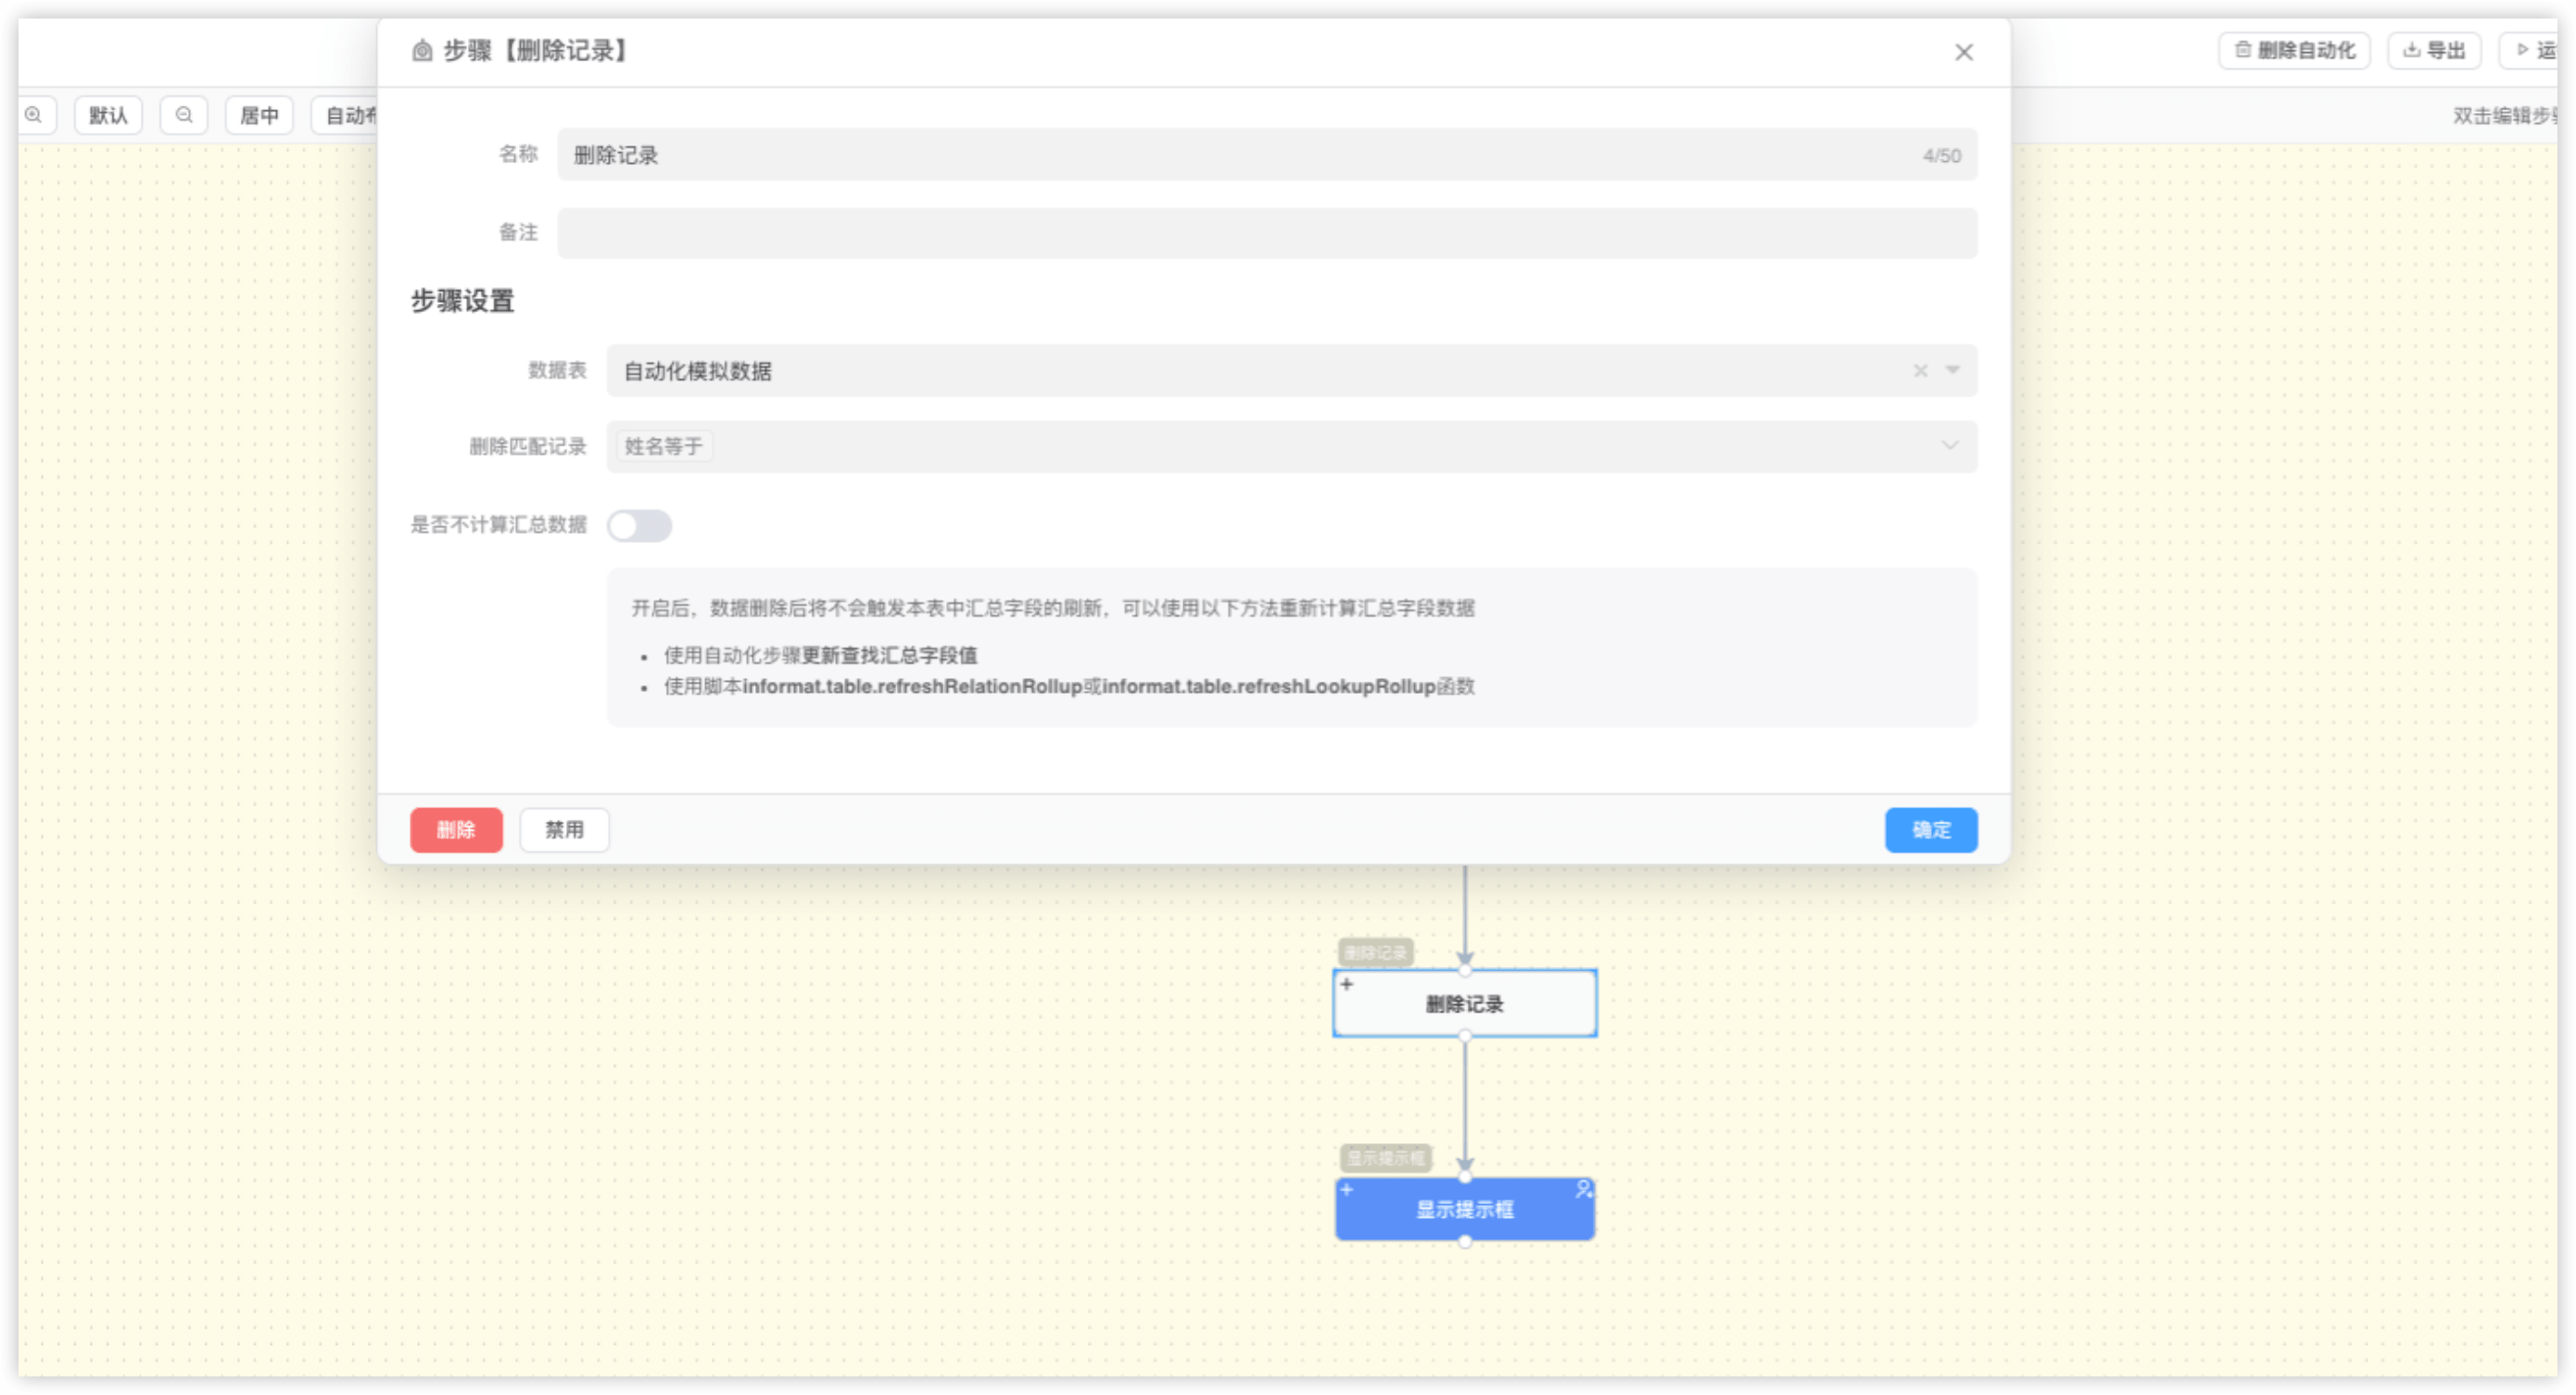Open the 数据表 dropdown arrow
This screenshot has height=1395, width=2576.
pos(1952,370)
